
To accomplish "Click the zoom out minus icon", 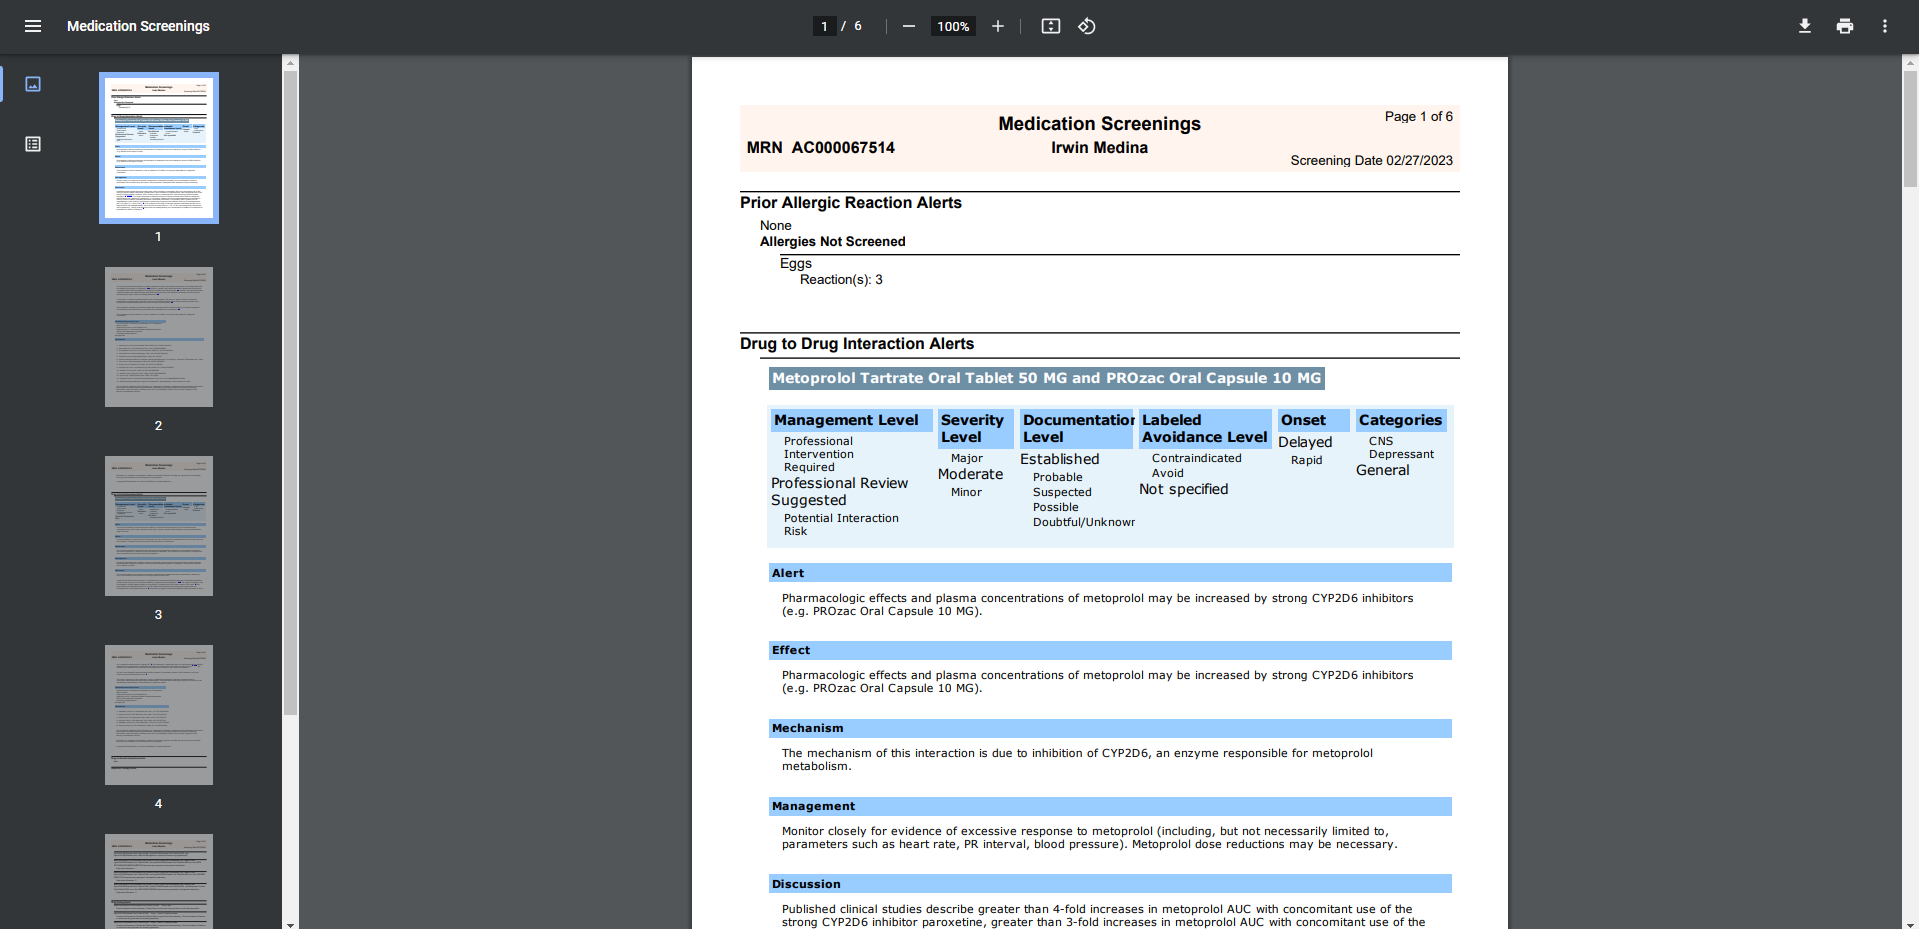I will (x=908, y=26).
